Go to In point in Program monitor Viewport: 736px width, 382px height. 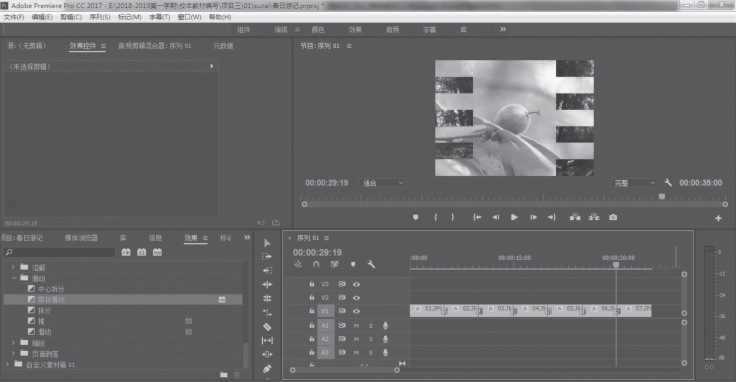coord(477,217)
